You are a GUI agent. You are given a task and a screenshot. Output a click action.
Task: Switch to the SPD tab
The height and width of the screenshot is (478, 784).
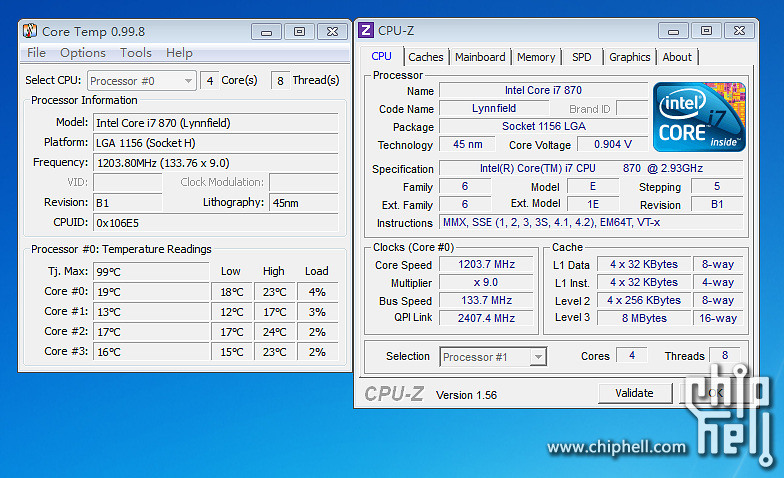(582, 57)
